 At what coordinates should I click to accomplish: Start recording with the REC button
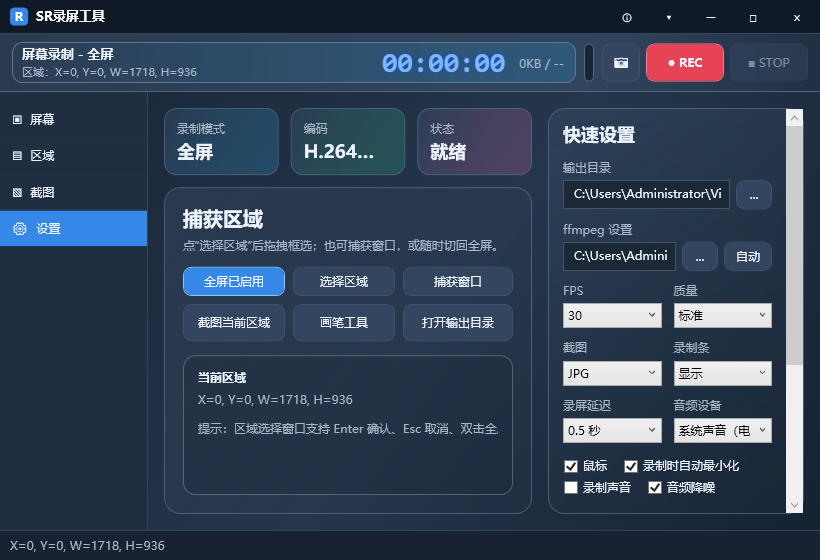685,63
